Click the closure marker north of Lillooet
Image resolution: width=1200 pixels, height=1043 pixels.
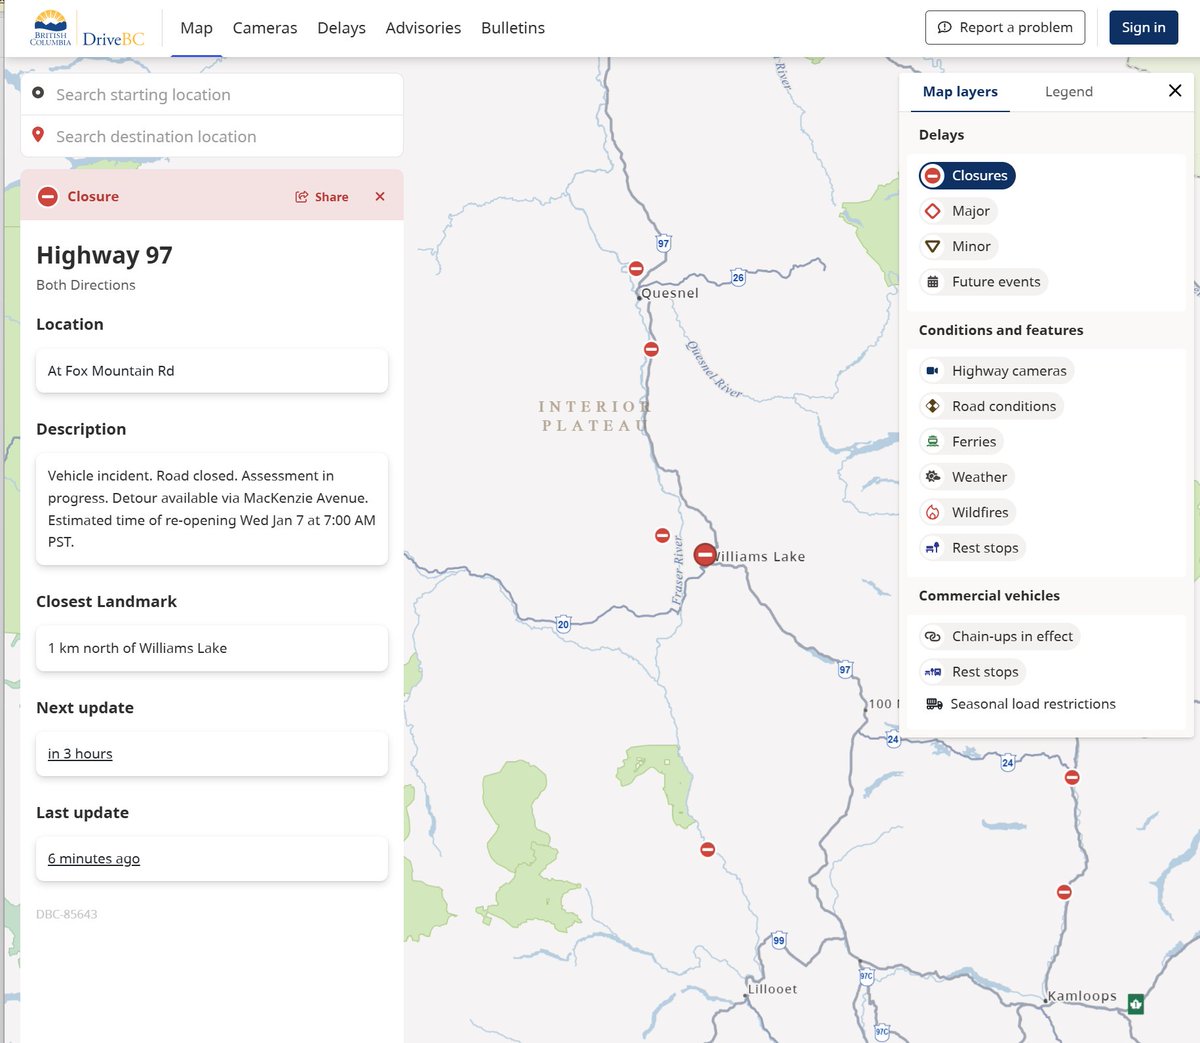[708, 850]
